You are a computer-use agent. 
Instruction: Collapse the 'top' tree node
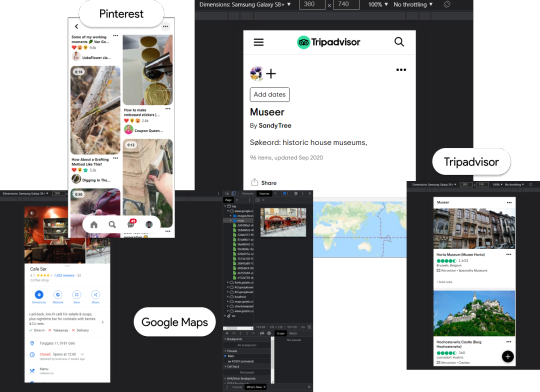(225, 206)
